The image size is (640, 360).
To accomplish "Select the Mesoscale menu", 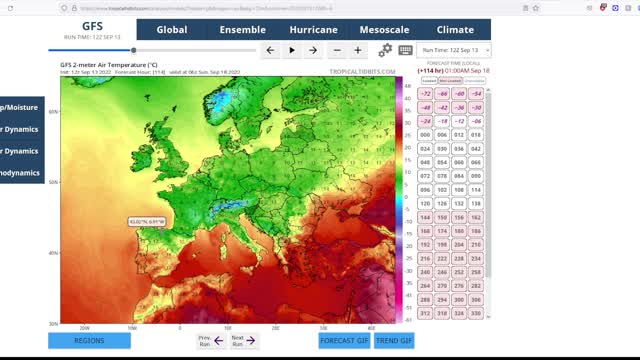I will (x=384, y=29).
